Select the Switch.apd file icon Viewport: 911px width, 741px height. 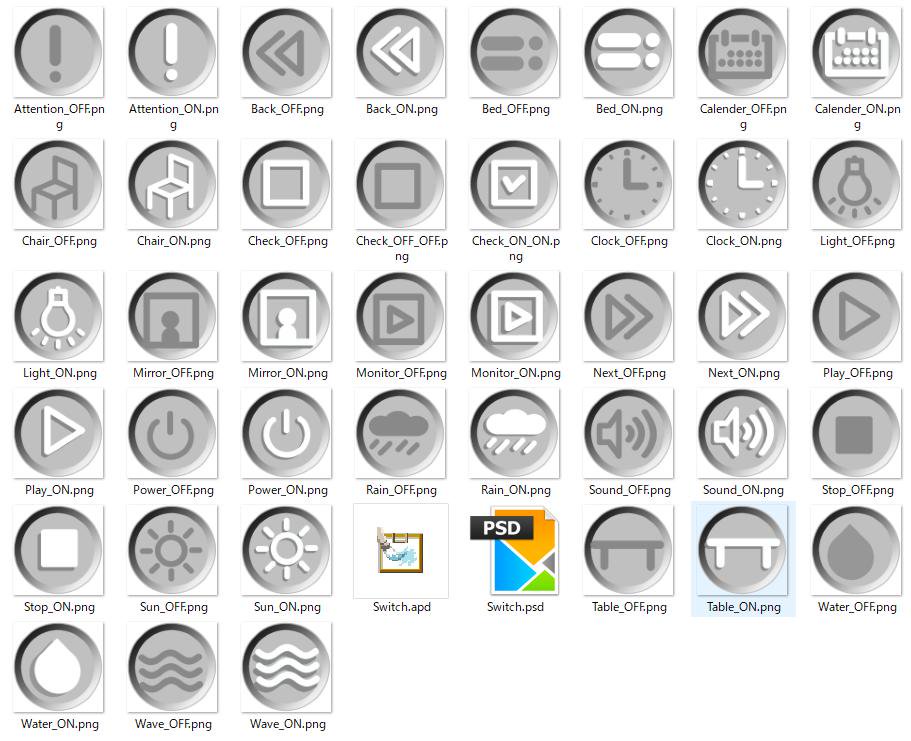tap(400, 551)
